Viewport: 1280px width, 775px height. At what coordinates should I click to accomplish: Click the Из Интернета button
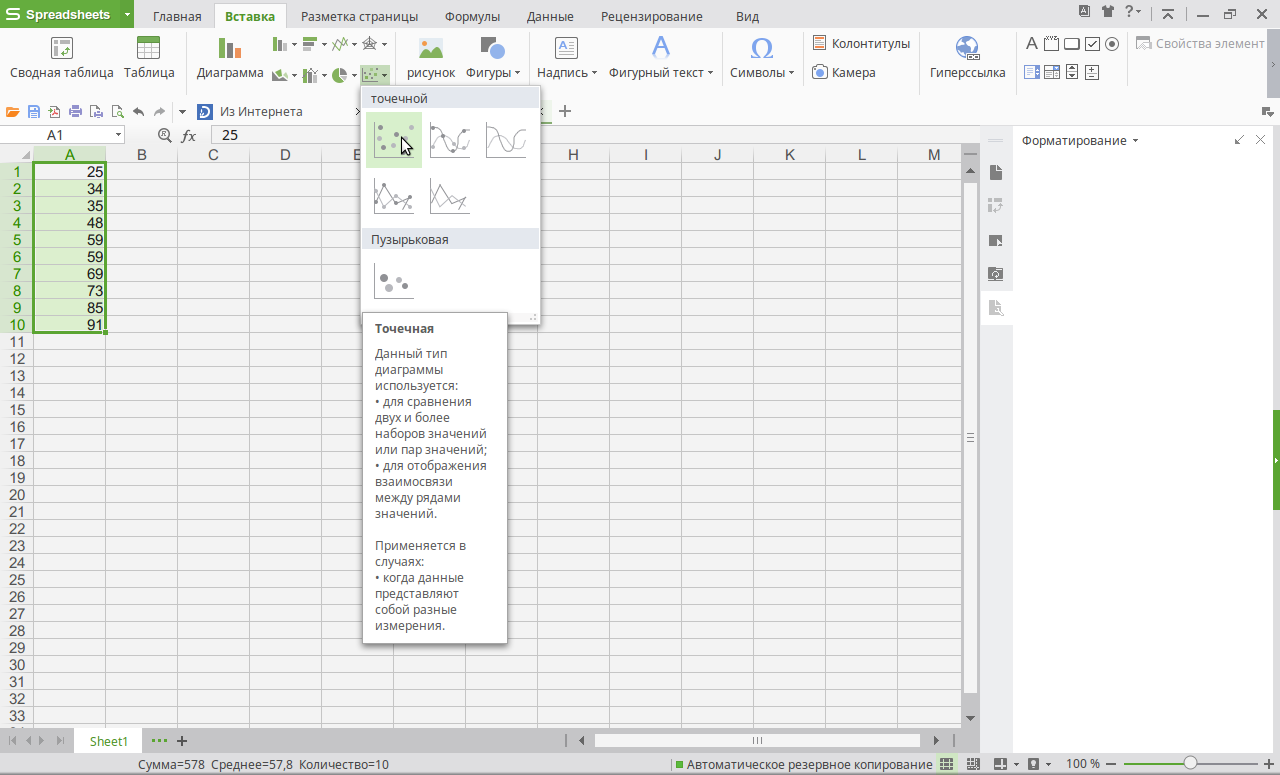[250, 112]
